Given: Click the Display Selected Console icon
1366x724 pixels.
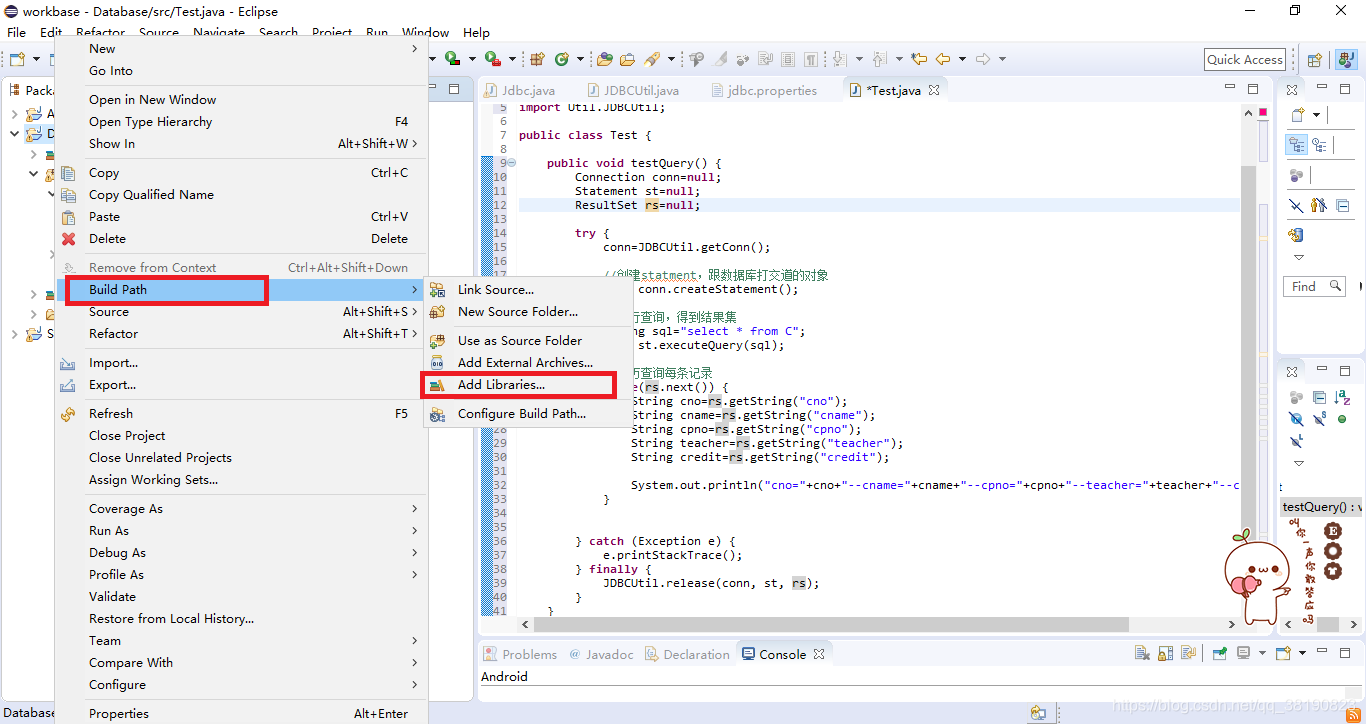Looking at the screenshot, I should coord(1243,654).
